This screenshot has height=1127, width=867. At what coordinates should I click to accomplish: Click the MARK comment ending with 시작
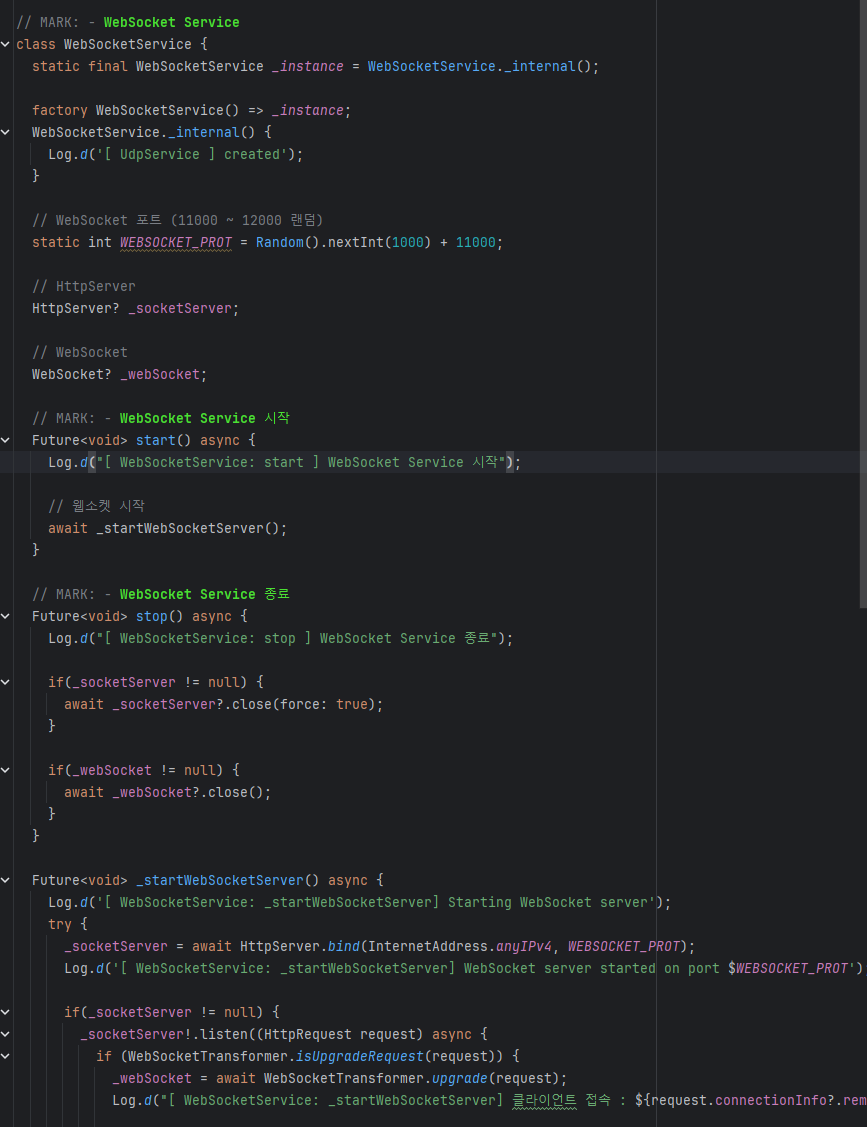coord(161,418)
